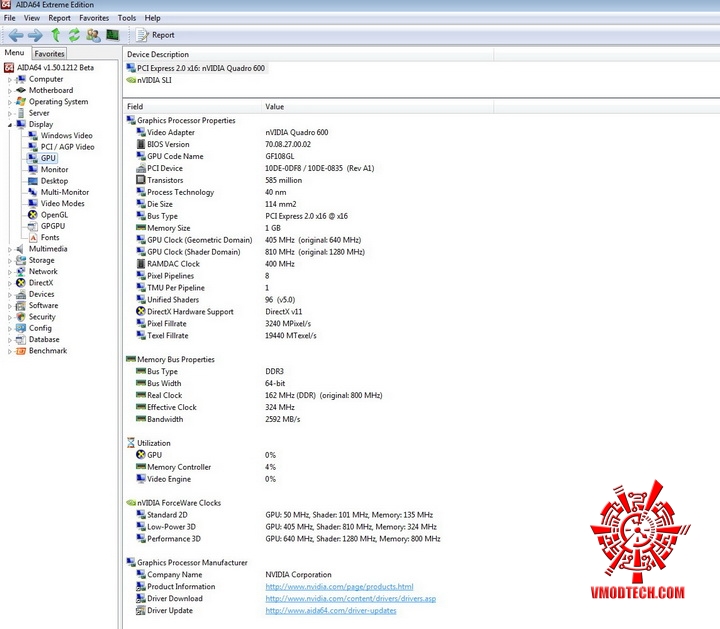The height and width of the screenshot is (629, 720).
Task: Click the Software icon in tree
Action: coord(21,305)
